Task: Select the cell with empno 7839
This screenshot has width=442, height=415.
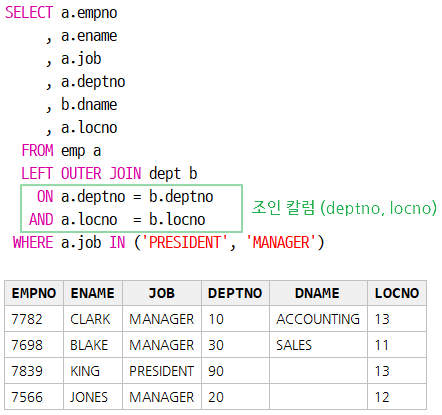Action: (x=34, y=371)
